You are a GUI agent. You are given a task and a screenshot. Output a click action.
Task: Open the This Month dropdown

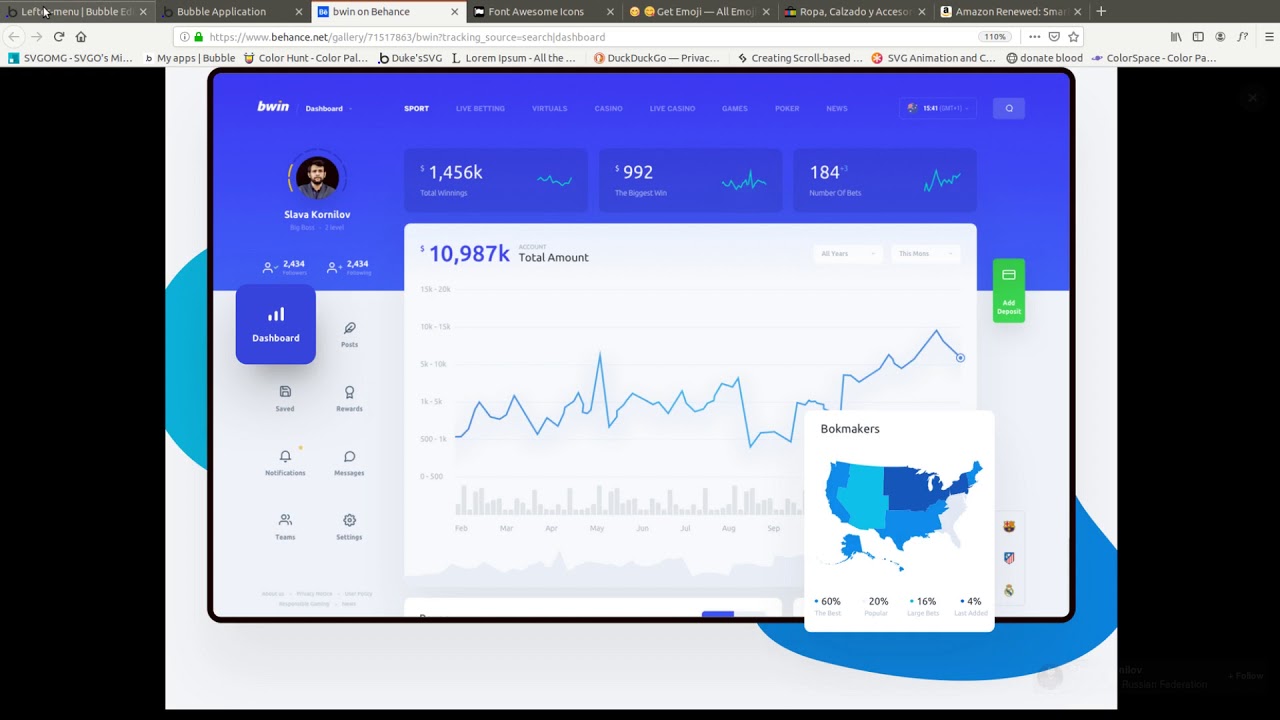[x=926, y=254]
